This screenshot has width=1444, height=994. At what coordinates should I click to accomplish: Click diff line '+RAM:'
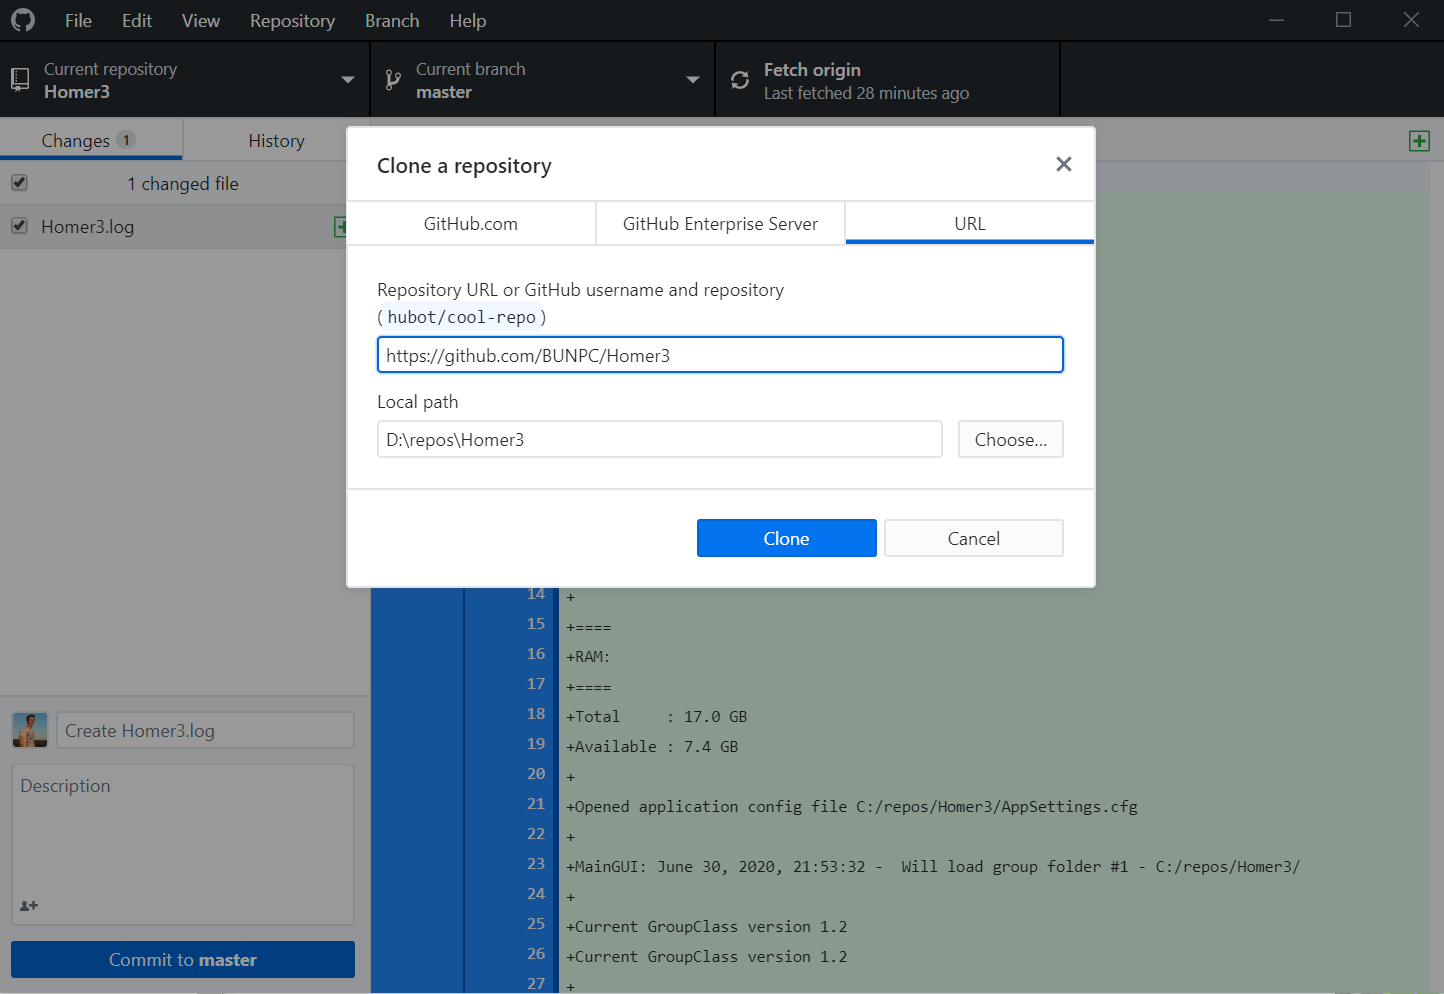tap(588, 657)
